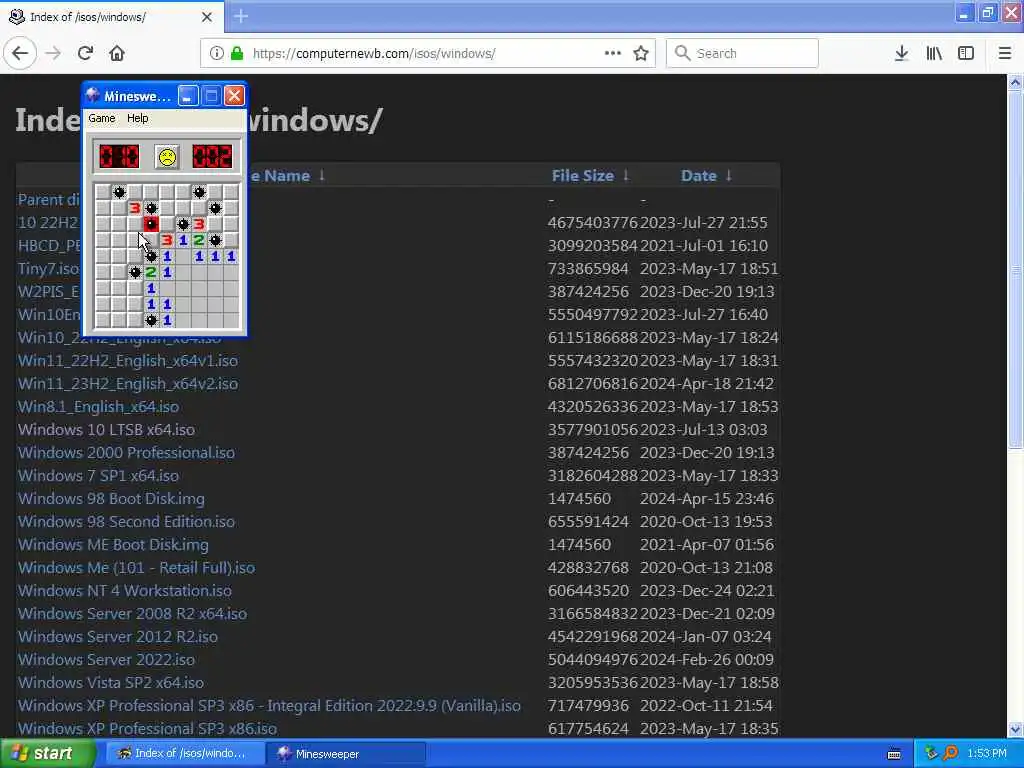1024x768 pixels.
Task: Open Windows 98 Second Edition.iso link
Action: pos(126,521)
